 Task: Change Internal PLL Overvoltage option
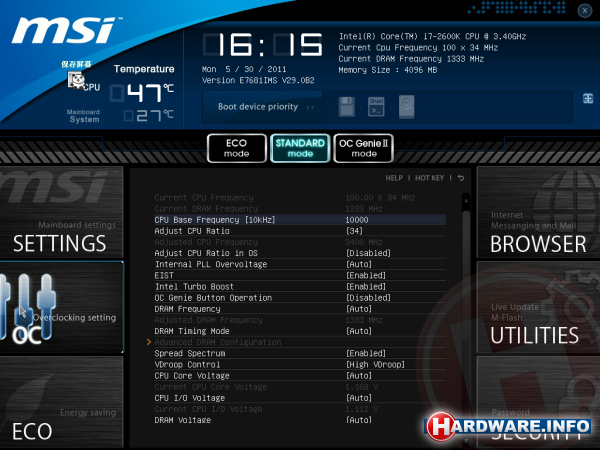[x=359, y=264]
